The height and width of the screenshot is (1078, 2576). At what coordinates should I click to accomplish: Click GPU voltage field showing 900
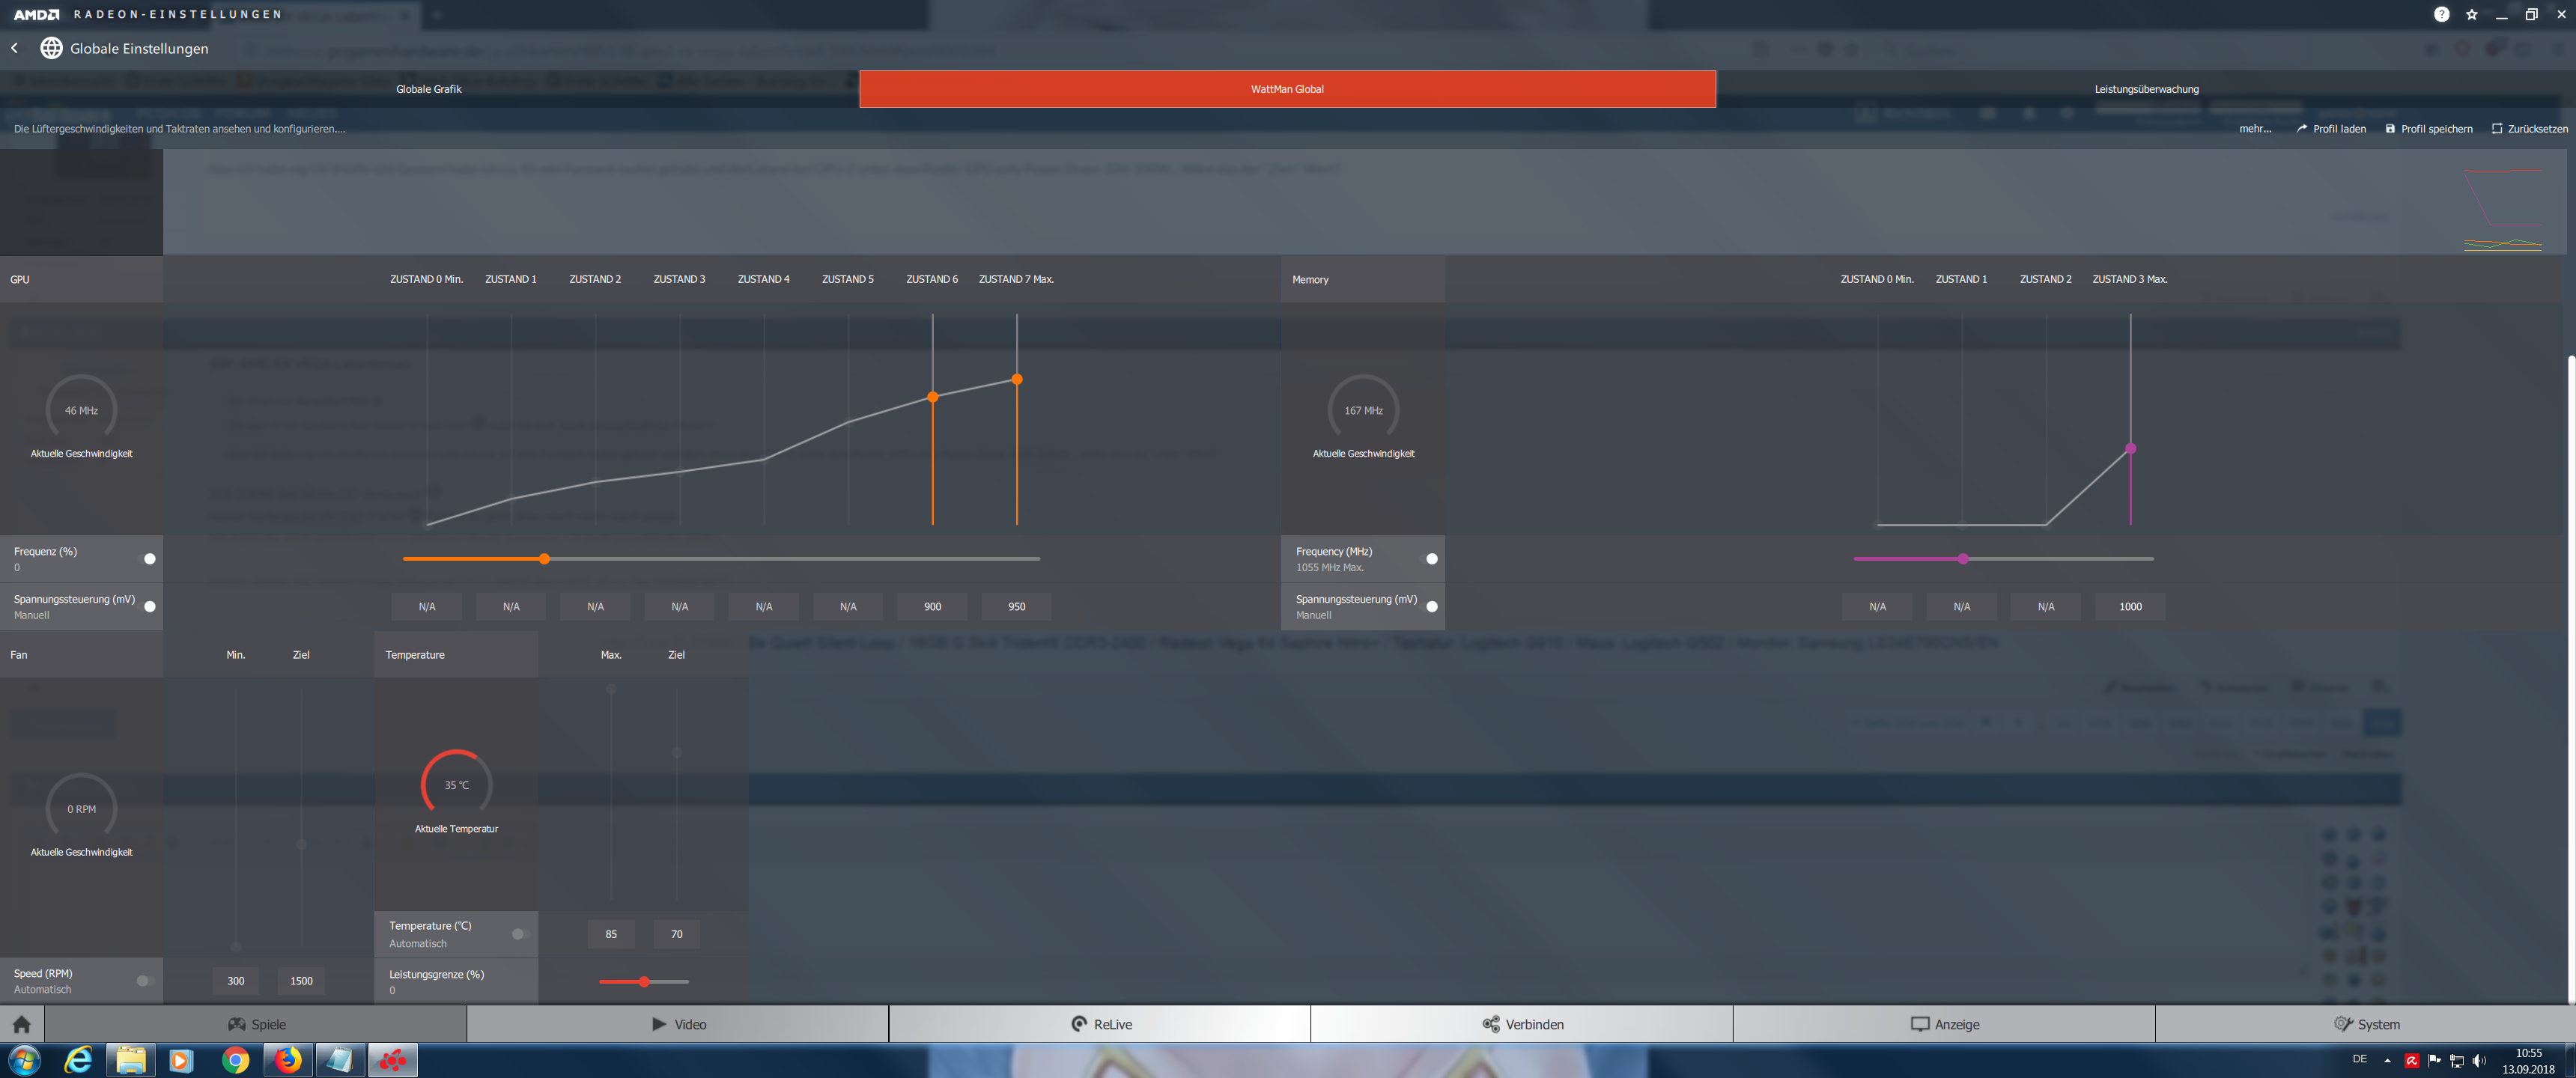click(932, 607)
